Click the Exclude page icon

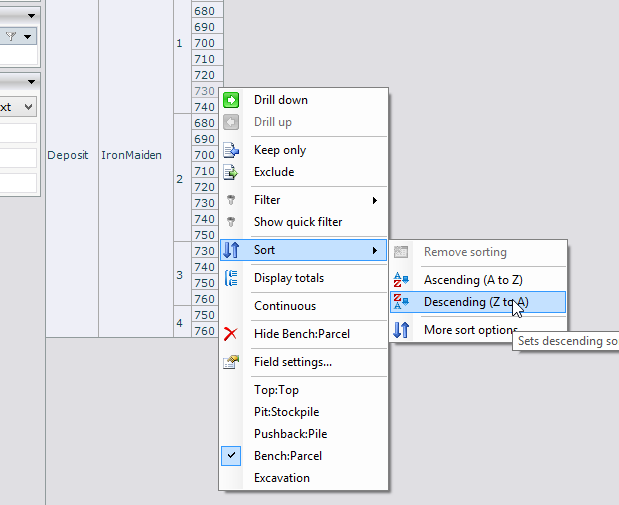point(231,172)
